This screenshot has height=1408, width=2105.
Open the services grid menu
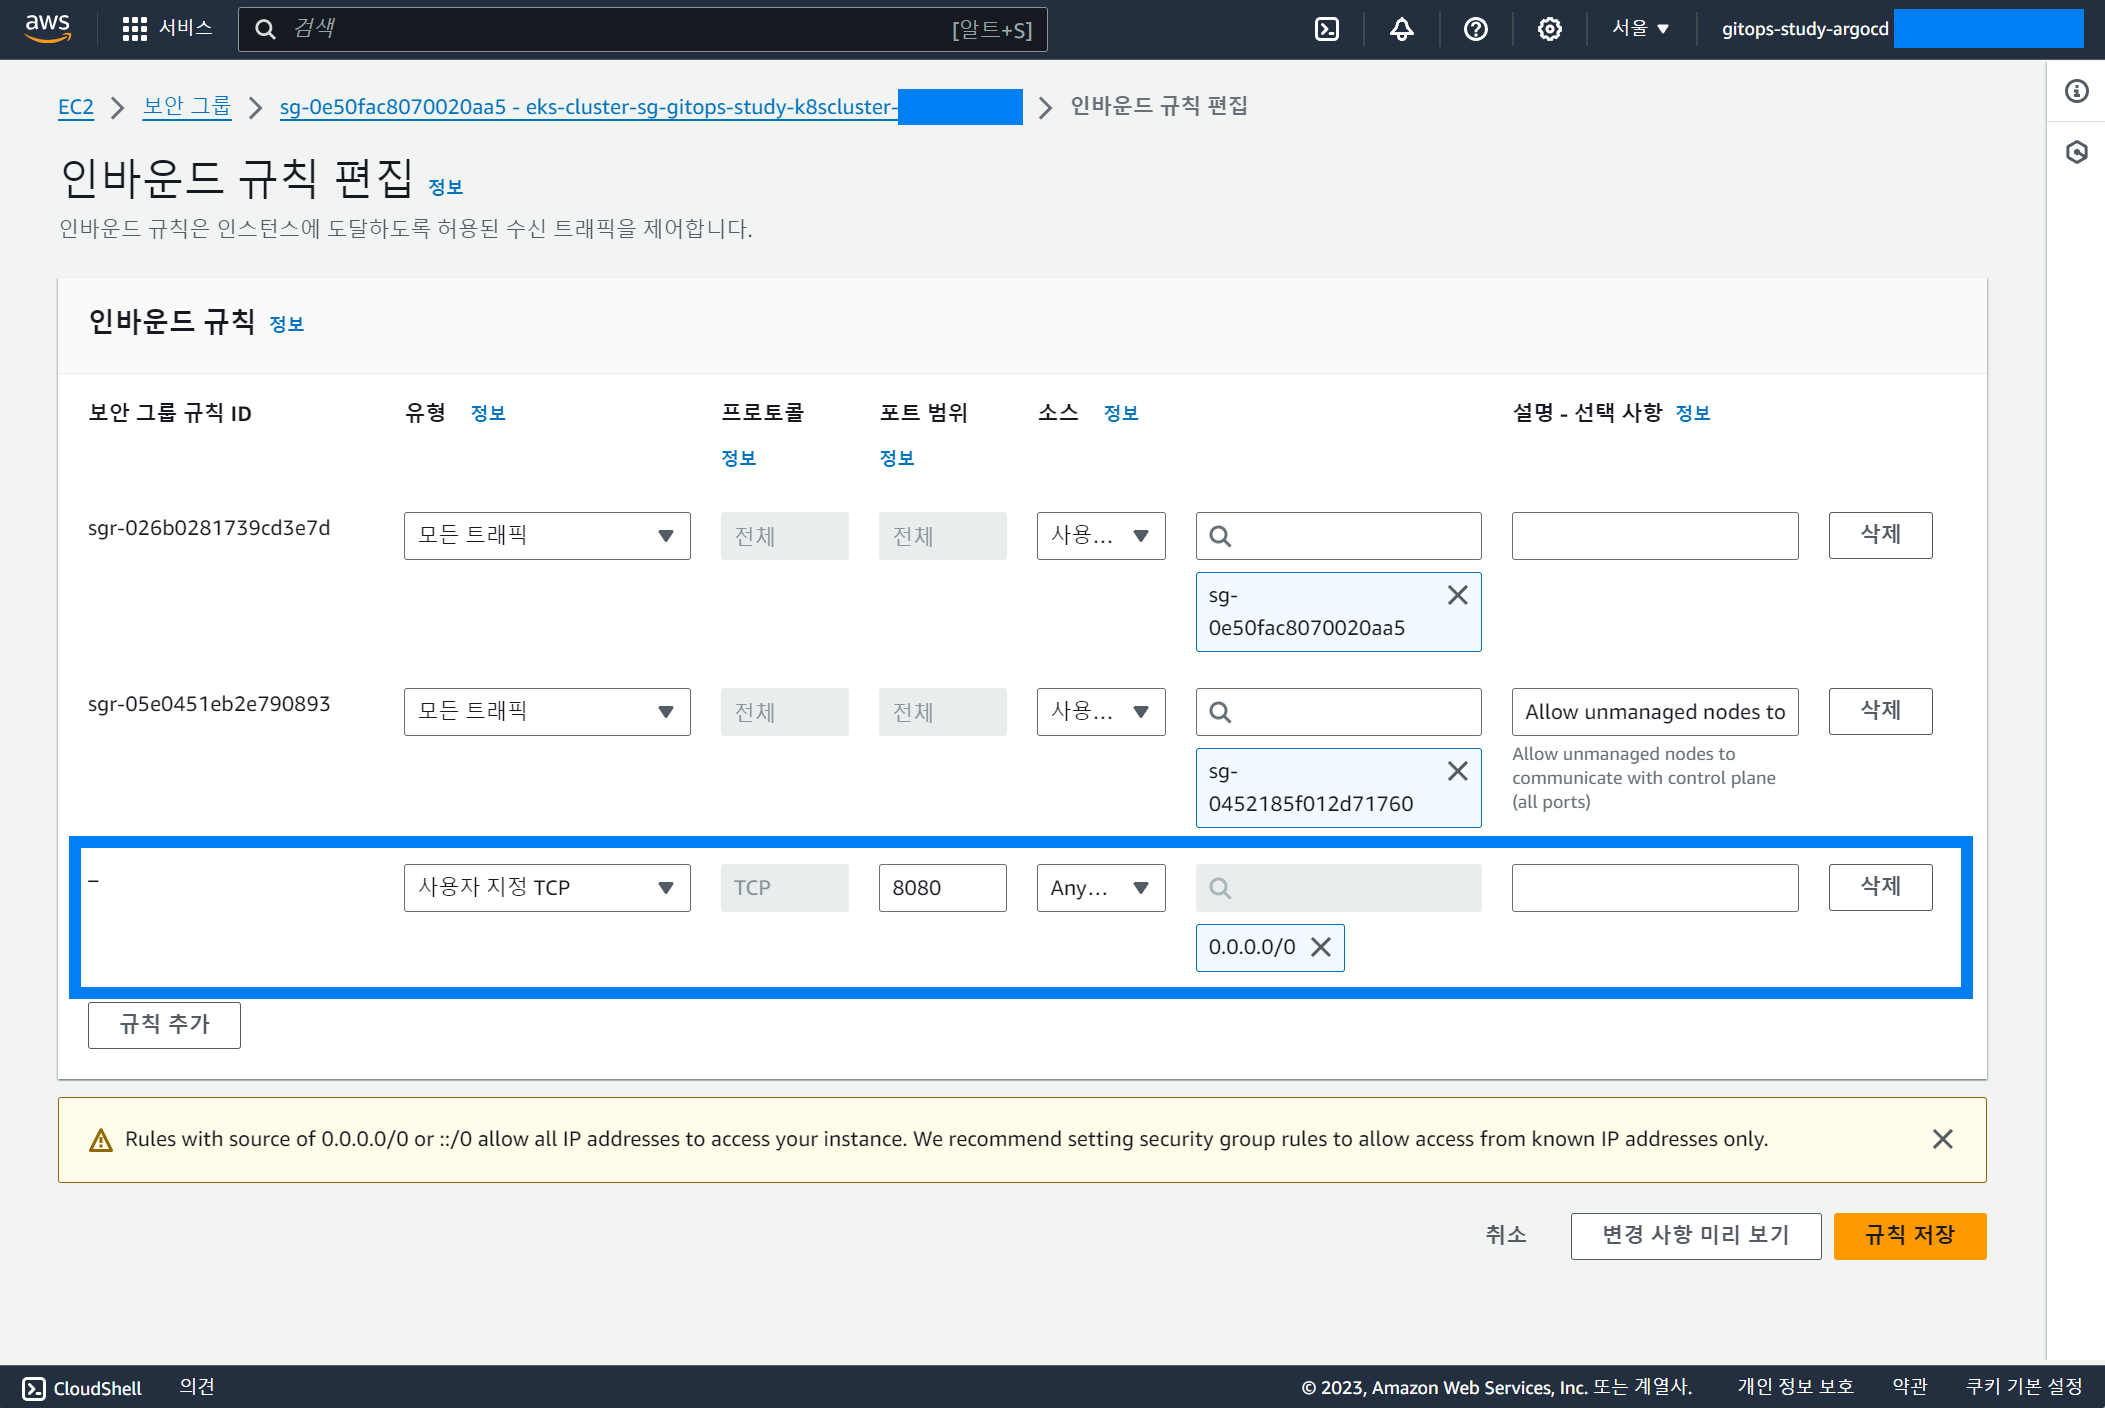point(134,29)
